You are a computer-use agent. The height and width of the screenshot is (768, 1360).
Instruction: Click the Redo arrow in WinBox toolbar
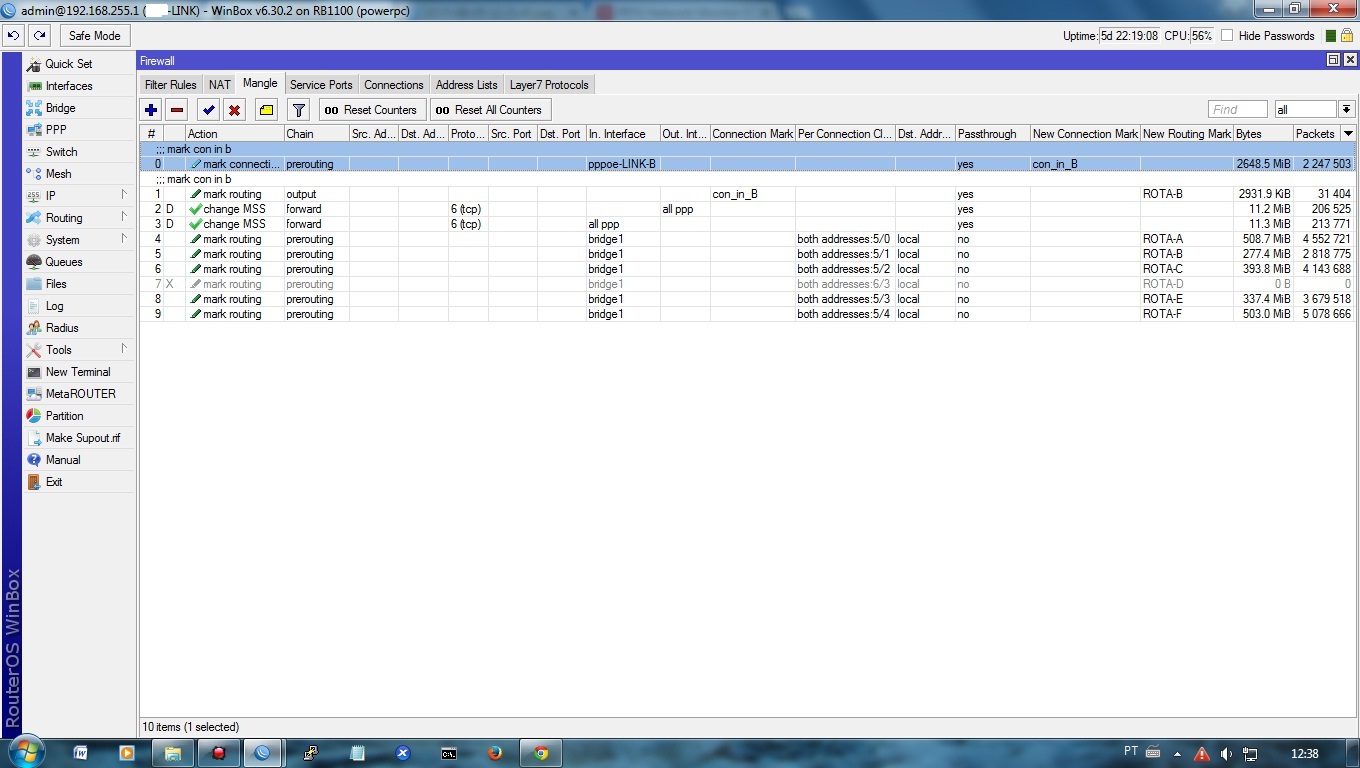pyautogui.click(x=39, y=35)
